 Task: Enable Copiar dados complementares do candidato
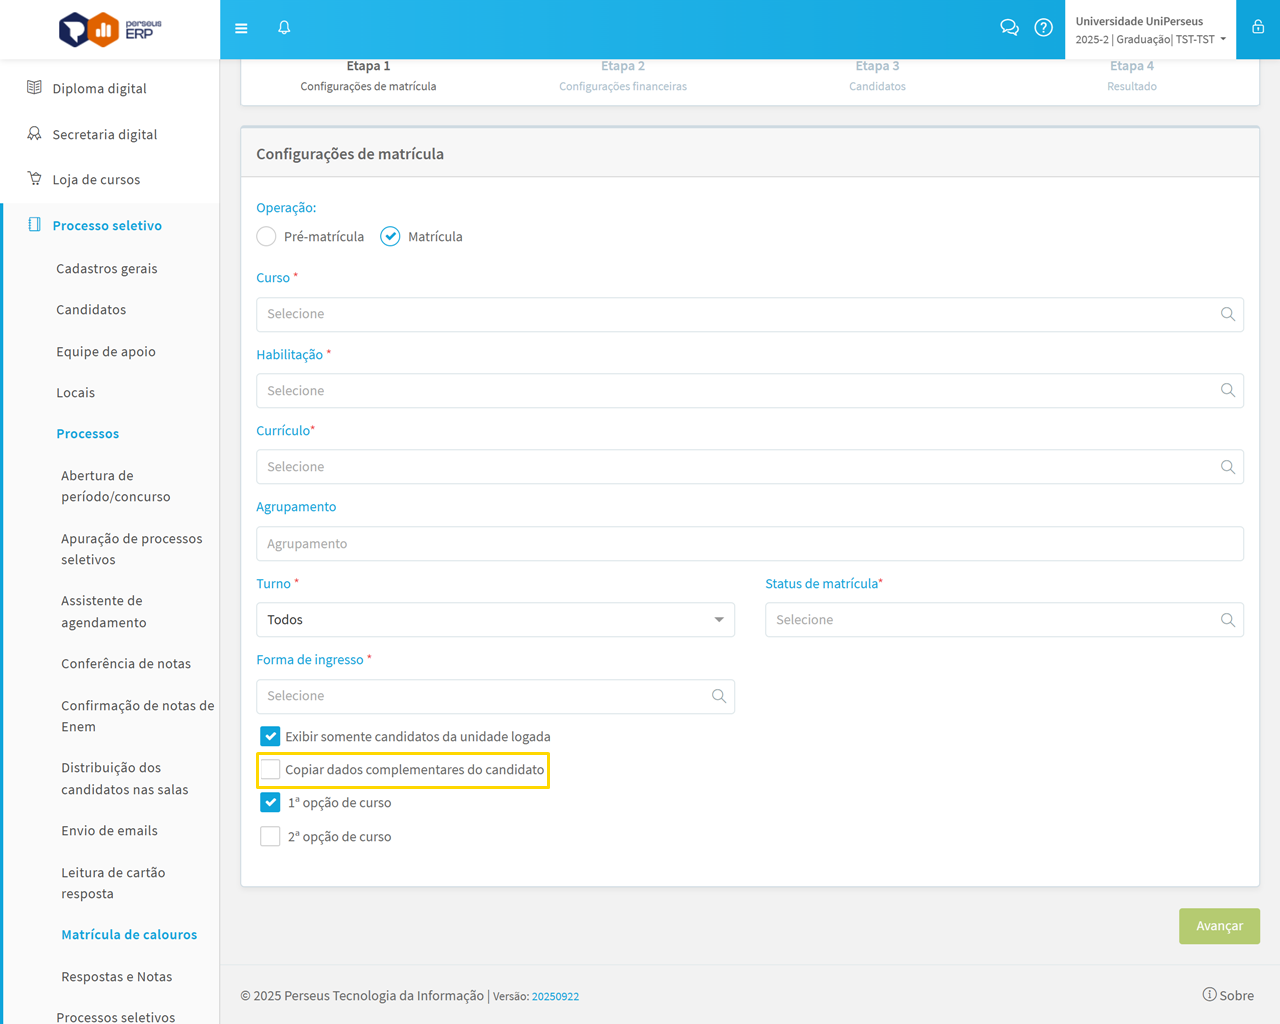(270, 770)
